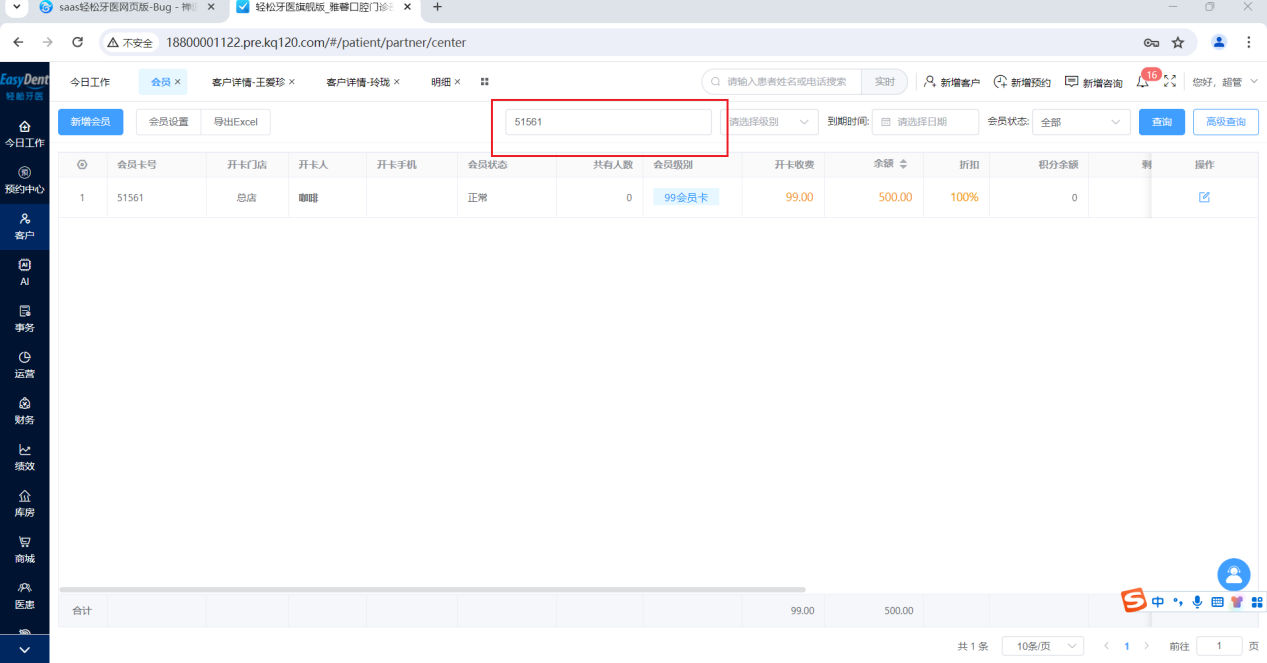The width and height of the screenshot is (1267, 663).
Task: Open the 到期时间 date picker
Action: (x=925, y=122)
